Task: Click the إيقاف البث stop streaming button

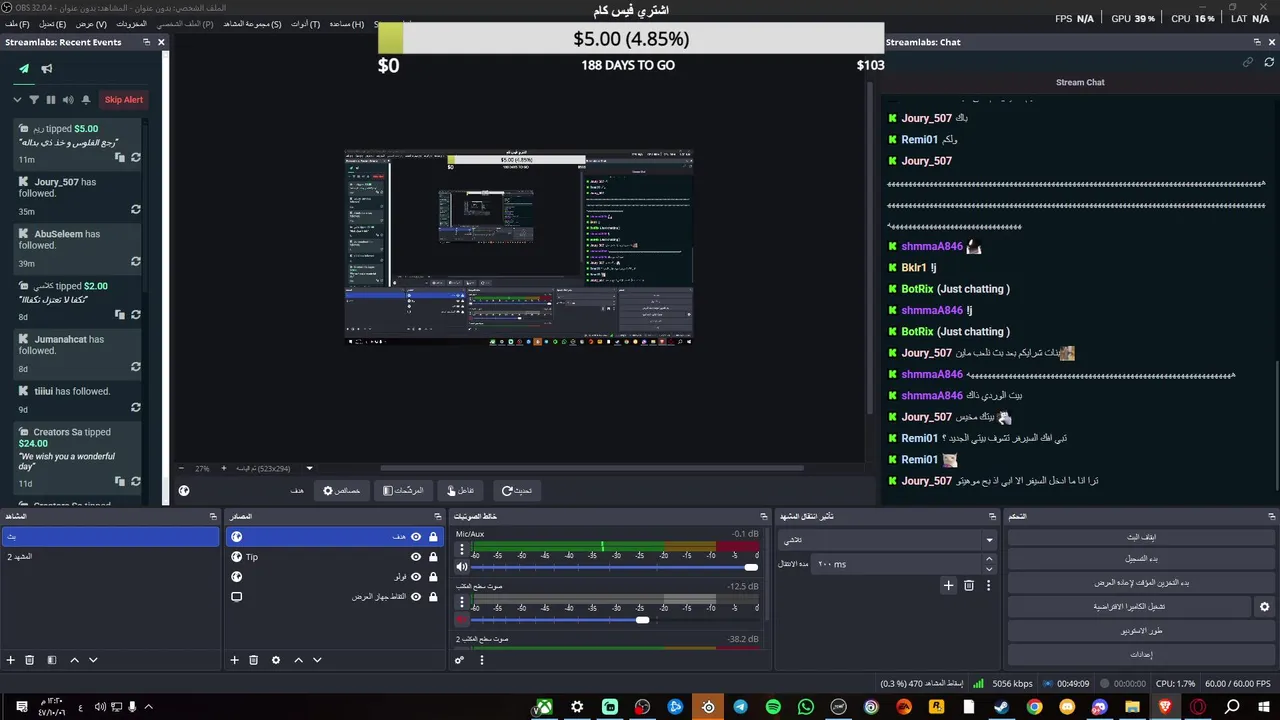Action: point(1141,537)
